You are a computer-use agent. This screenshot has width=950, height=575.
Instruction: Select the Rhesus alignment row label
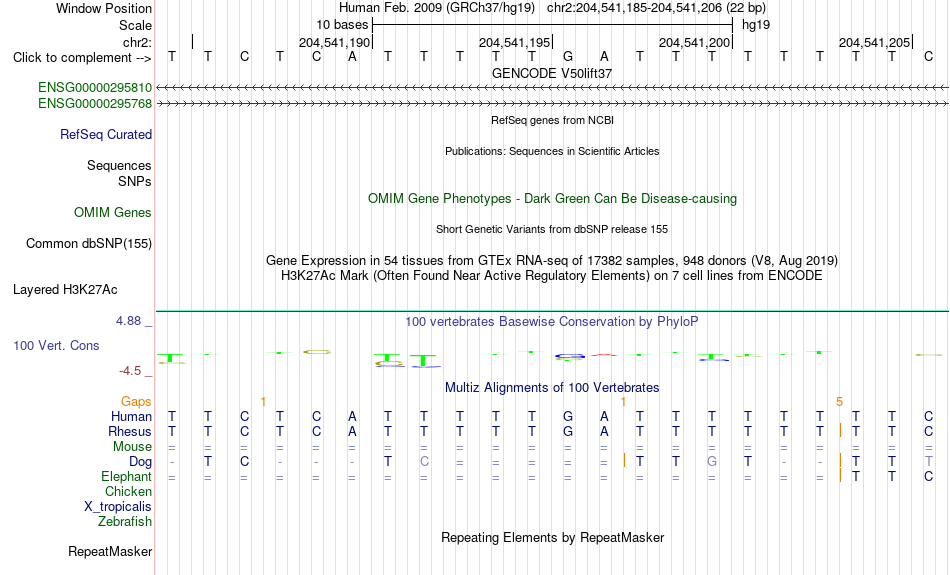coord(130,431)
